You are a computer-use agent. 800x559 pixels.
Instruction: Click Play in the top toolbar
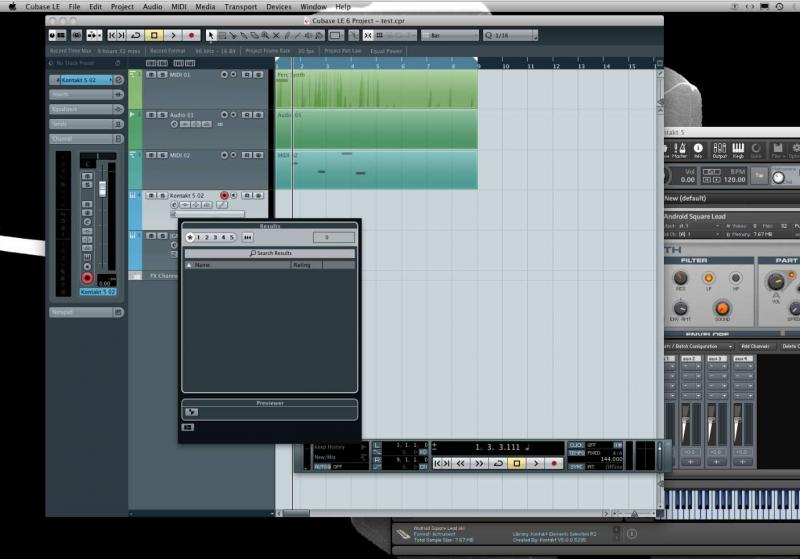click(x=173, y=35)
